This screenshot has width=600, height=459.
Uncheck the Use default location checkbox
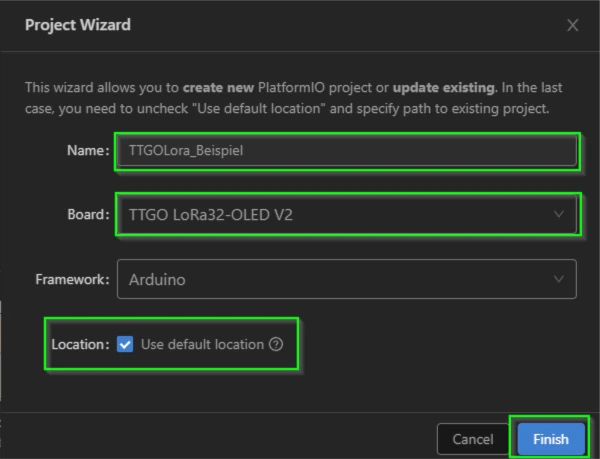click(125, 344)
